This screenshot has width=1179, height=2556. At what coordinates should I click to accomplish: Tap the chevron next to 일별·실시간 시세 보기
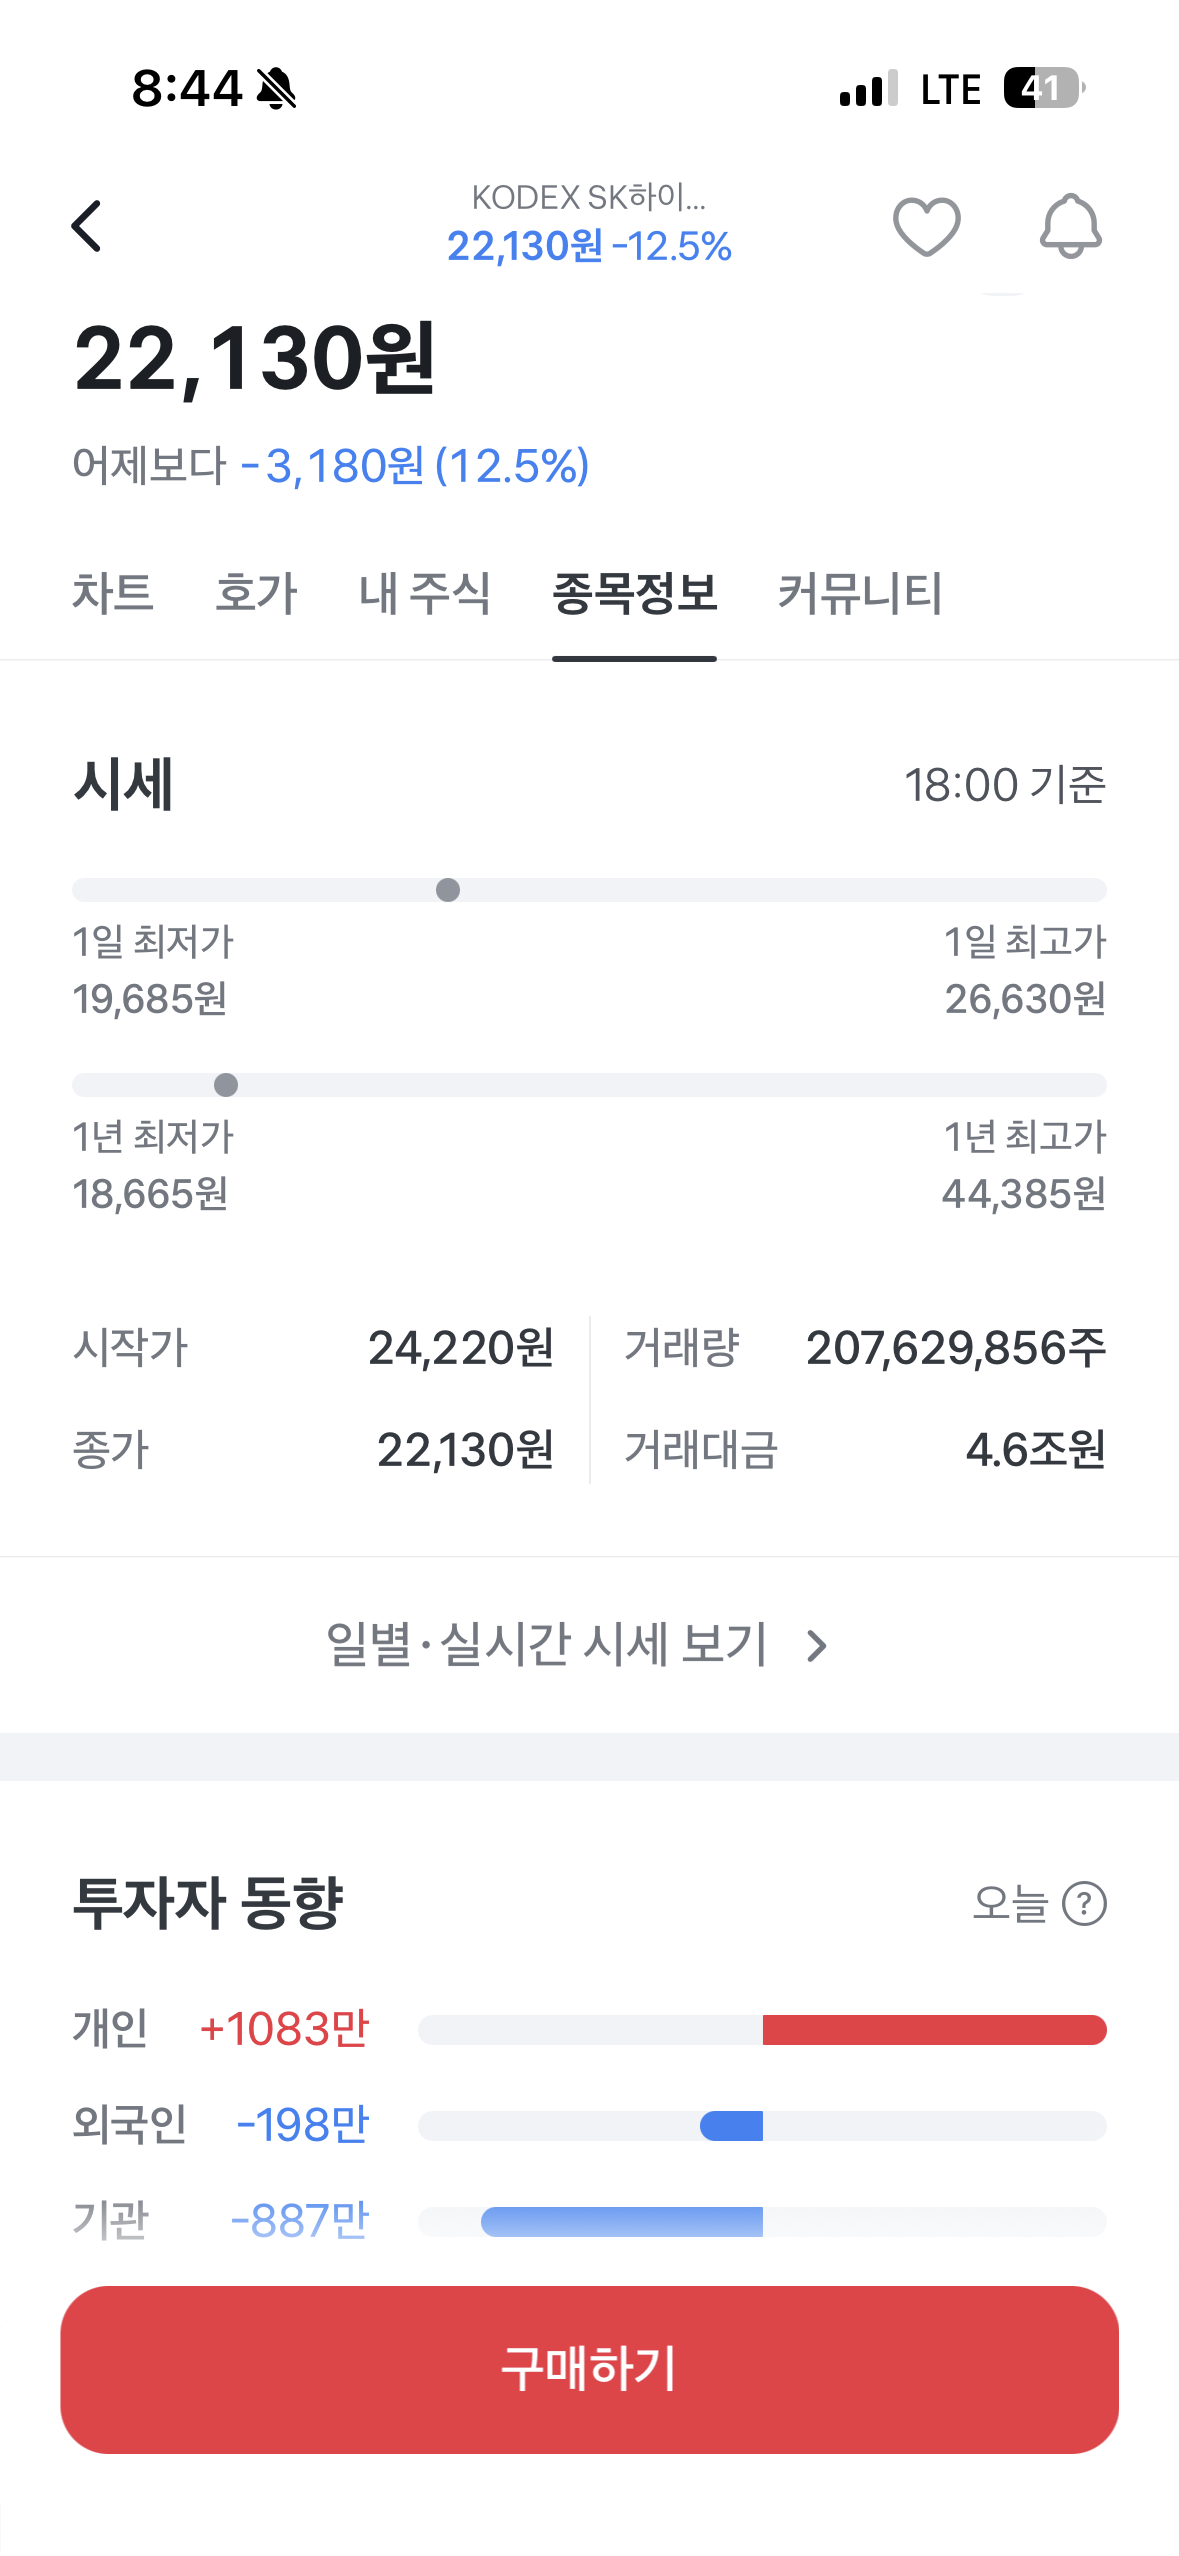(817, 1646)
